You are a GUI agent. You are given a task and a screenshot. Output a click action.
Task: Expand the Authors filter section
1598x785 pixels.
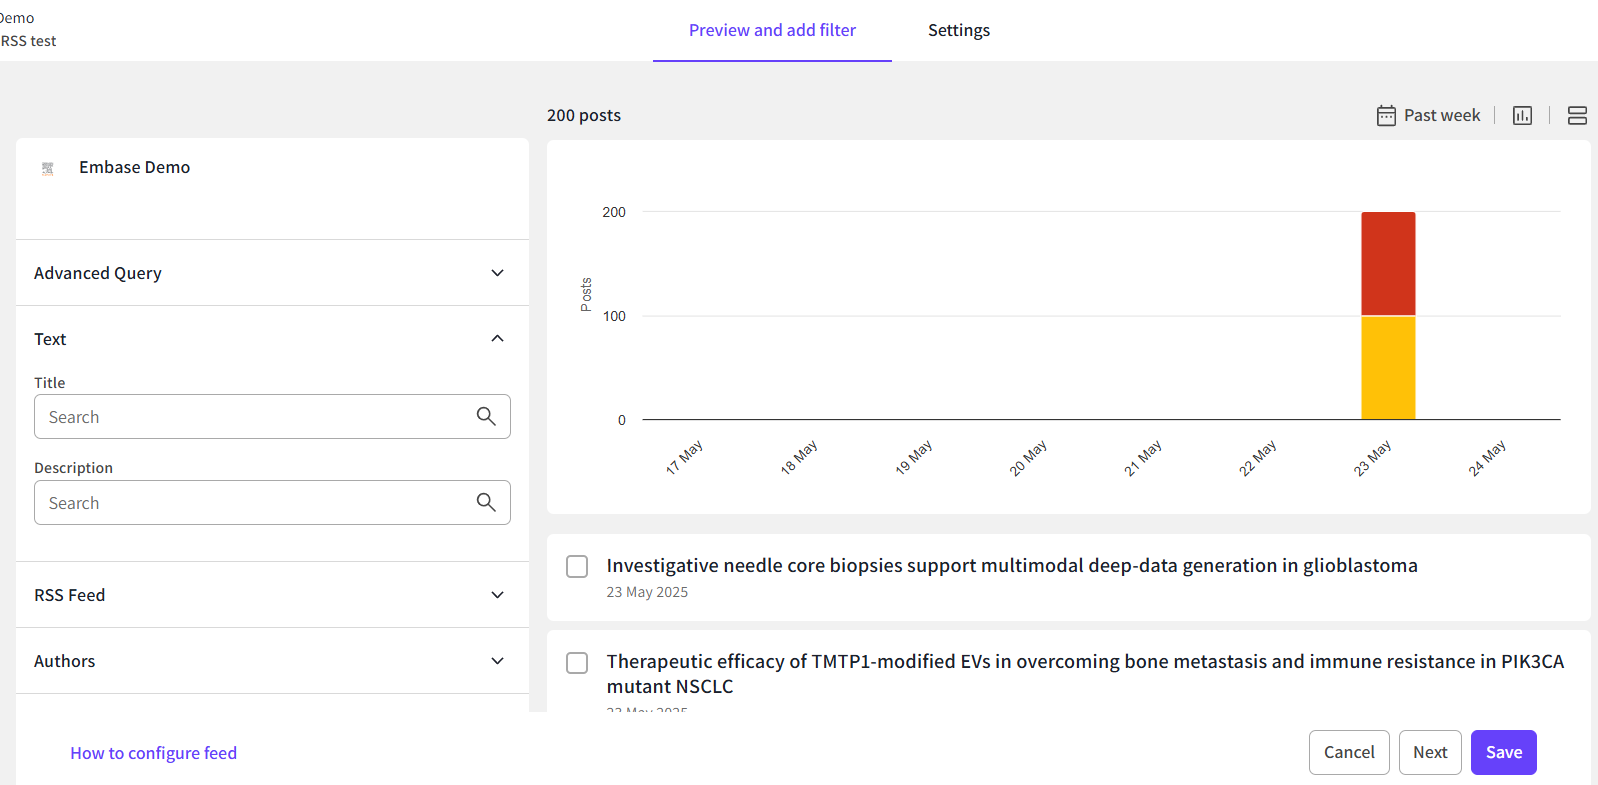[497, 661]
